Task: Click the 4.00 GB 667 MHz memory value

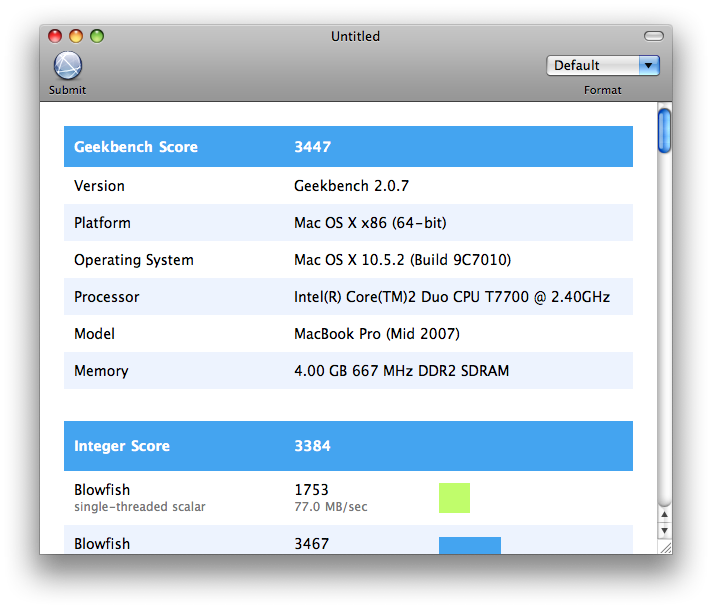Action: 401,371
